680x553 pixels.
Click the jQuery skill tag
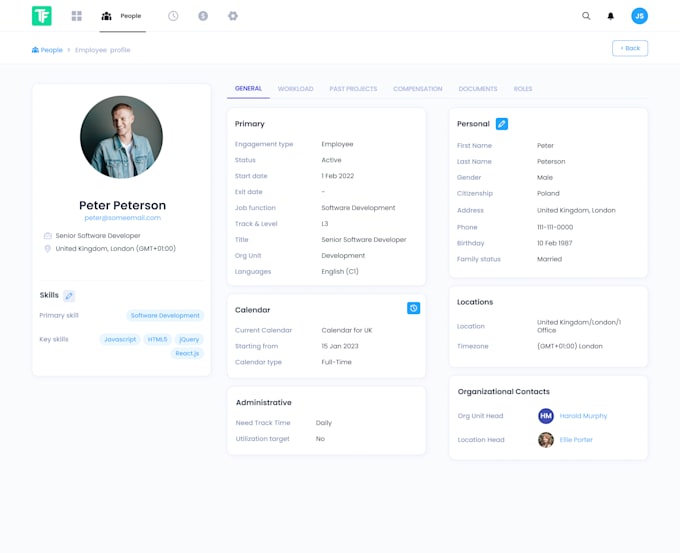[189, 339]
